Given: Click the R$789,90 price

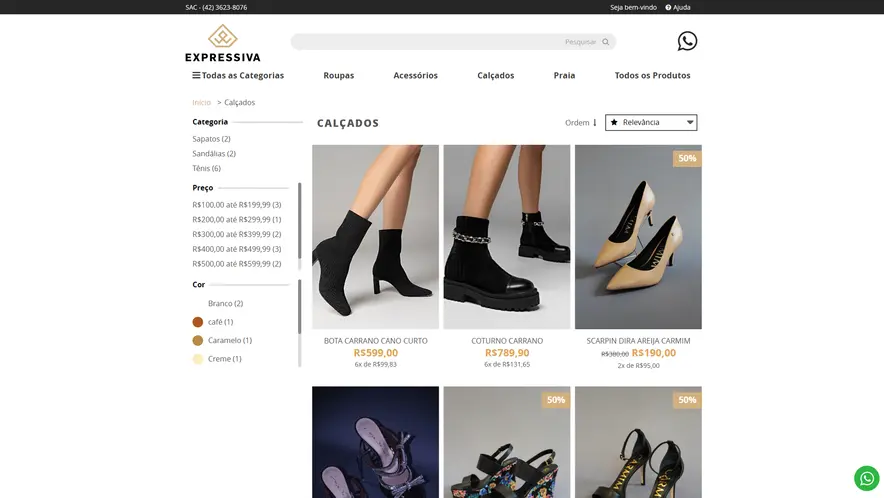Looking at the screenshot, I should [x=507, y=352].
